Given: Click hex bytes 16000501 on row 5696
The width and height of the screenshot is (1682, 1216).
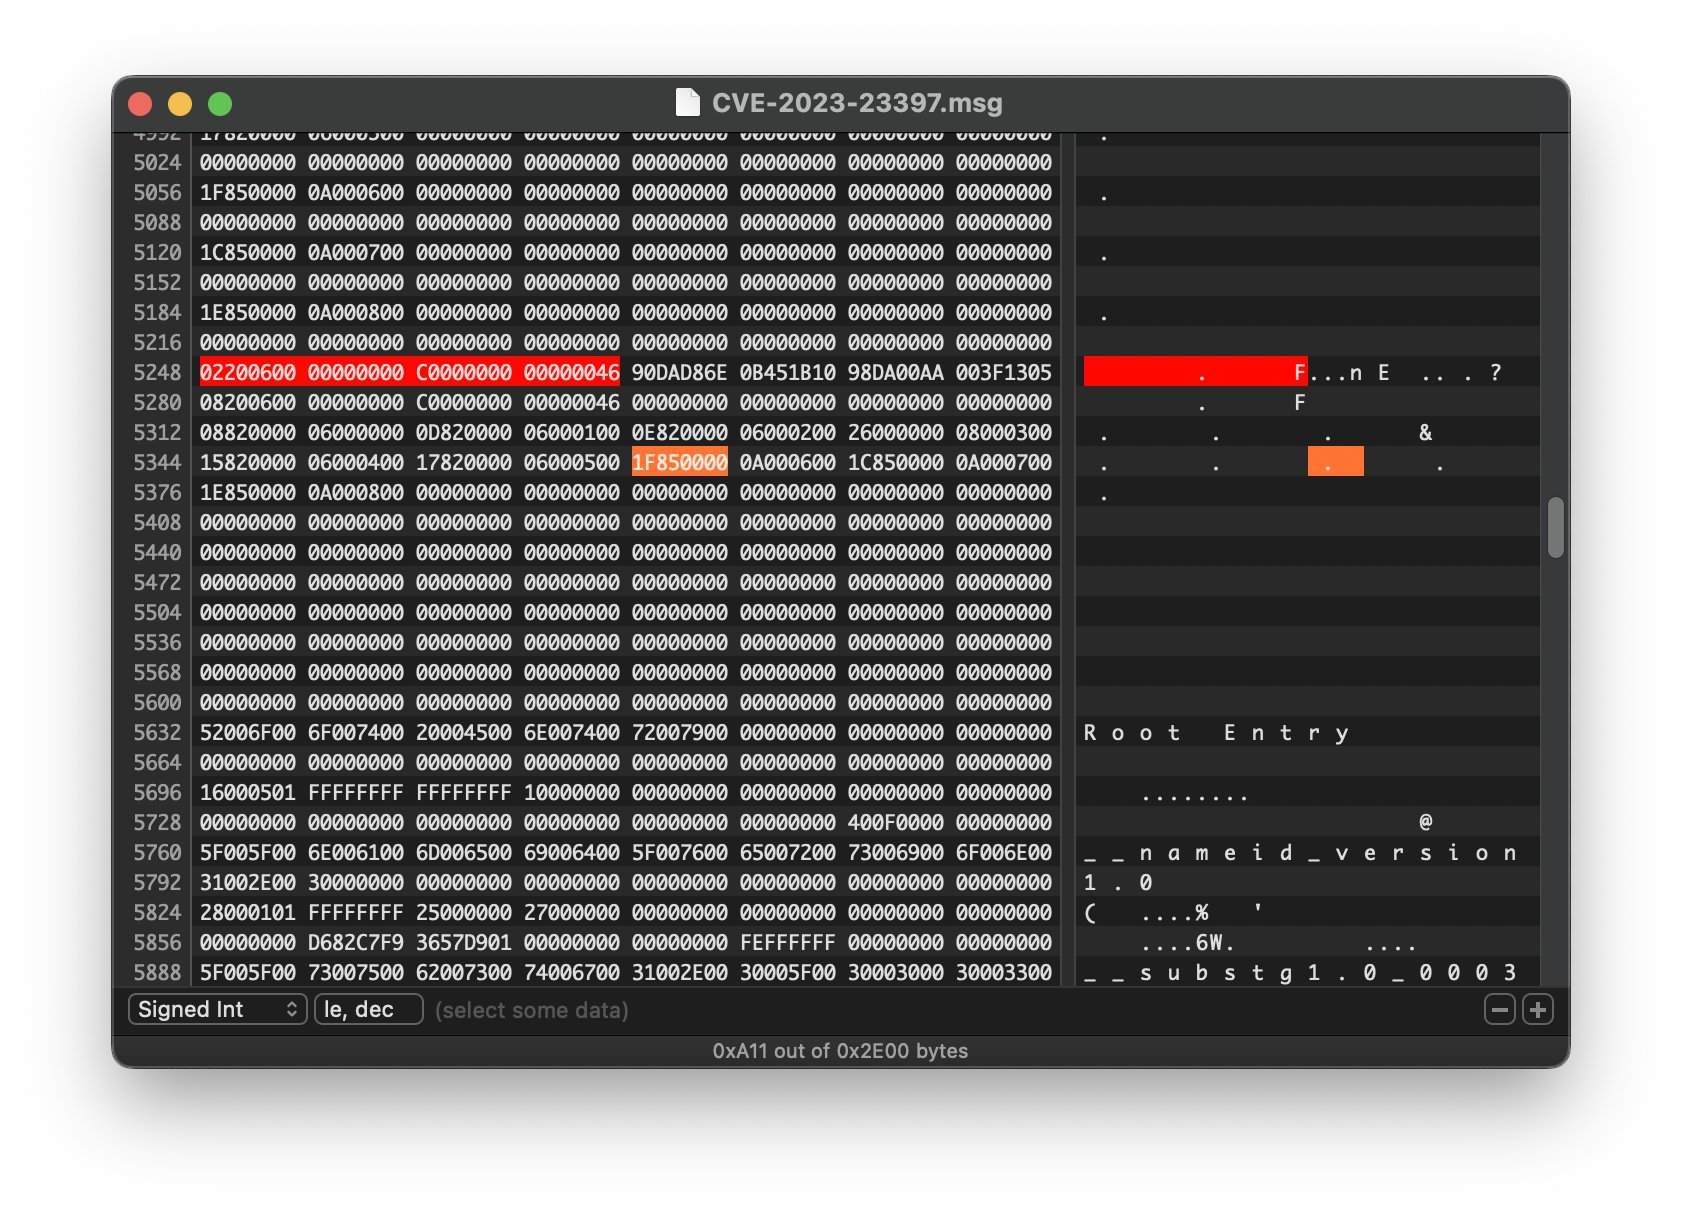Looking at the screenshot, I should pos(248,793).
